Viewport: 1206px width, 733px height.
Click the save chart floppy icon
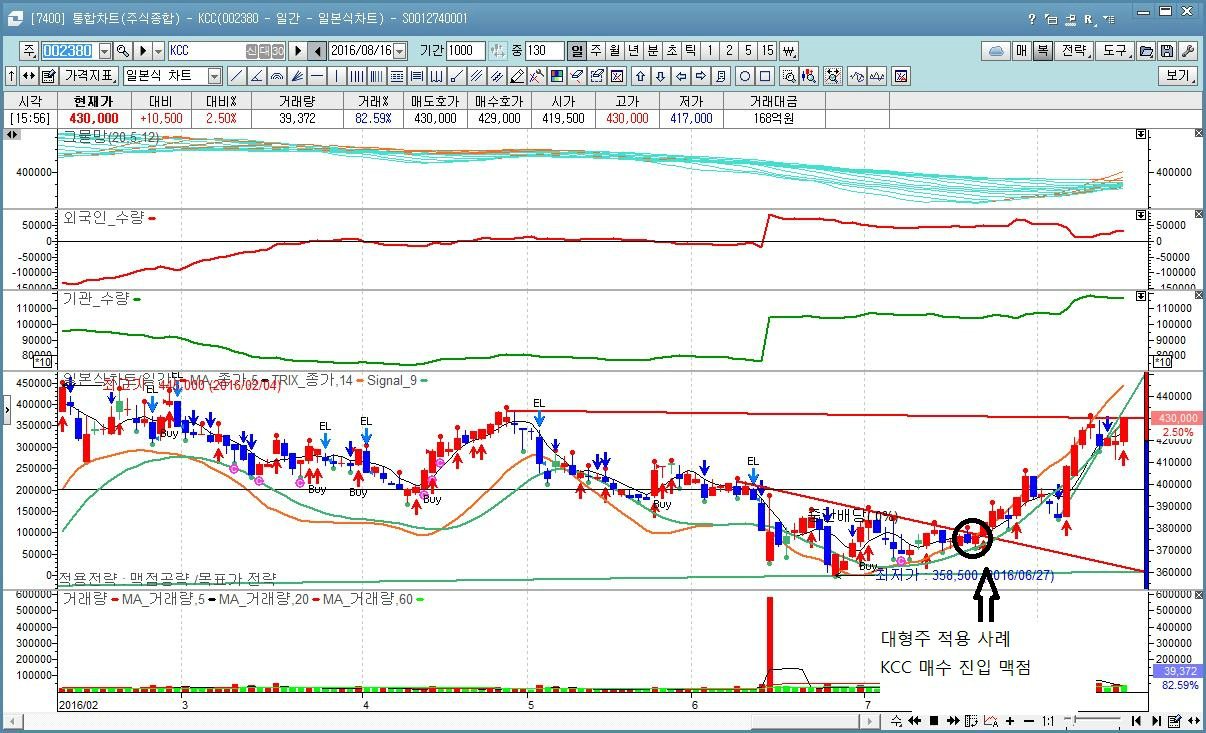coord(1168,51)
